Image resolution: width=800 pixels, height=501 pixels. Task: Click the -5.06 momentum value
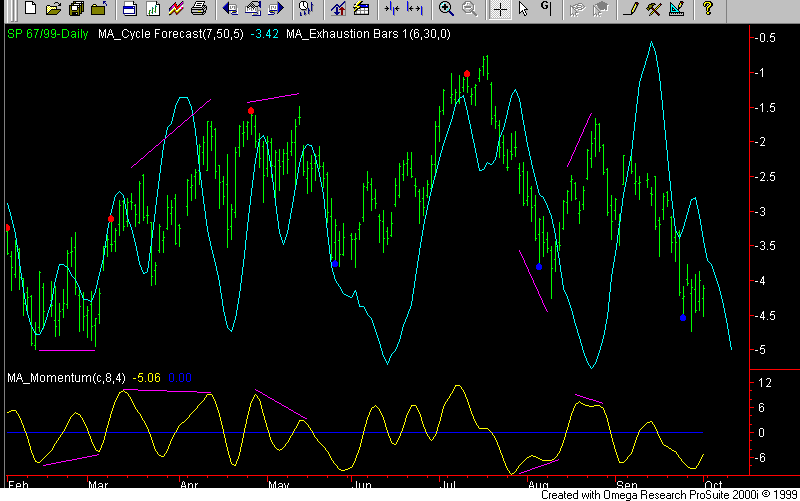(146, 378)
